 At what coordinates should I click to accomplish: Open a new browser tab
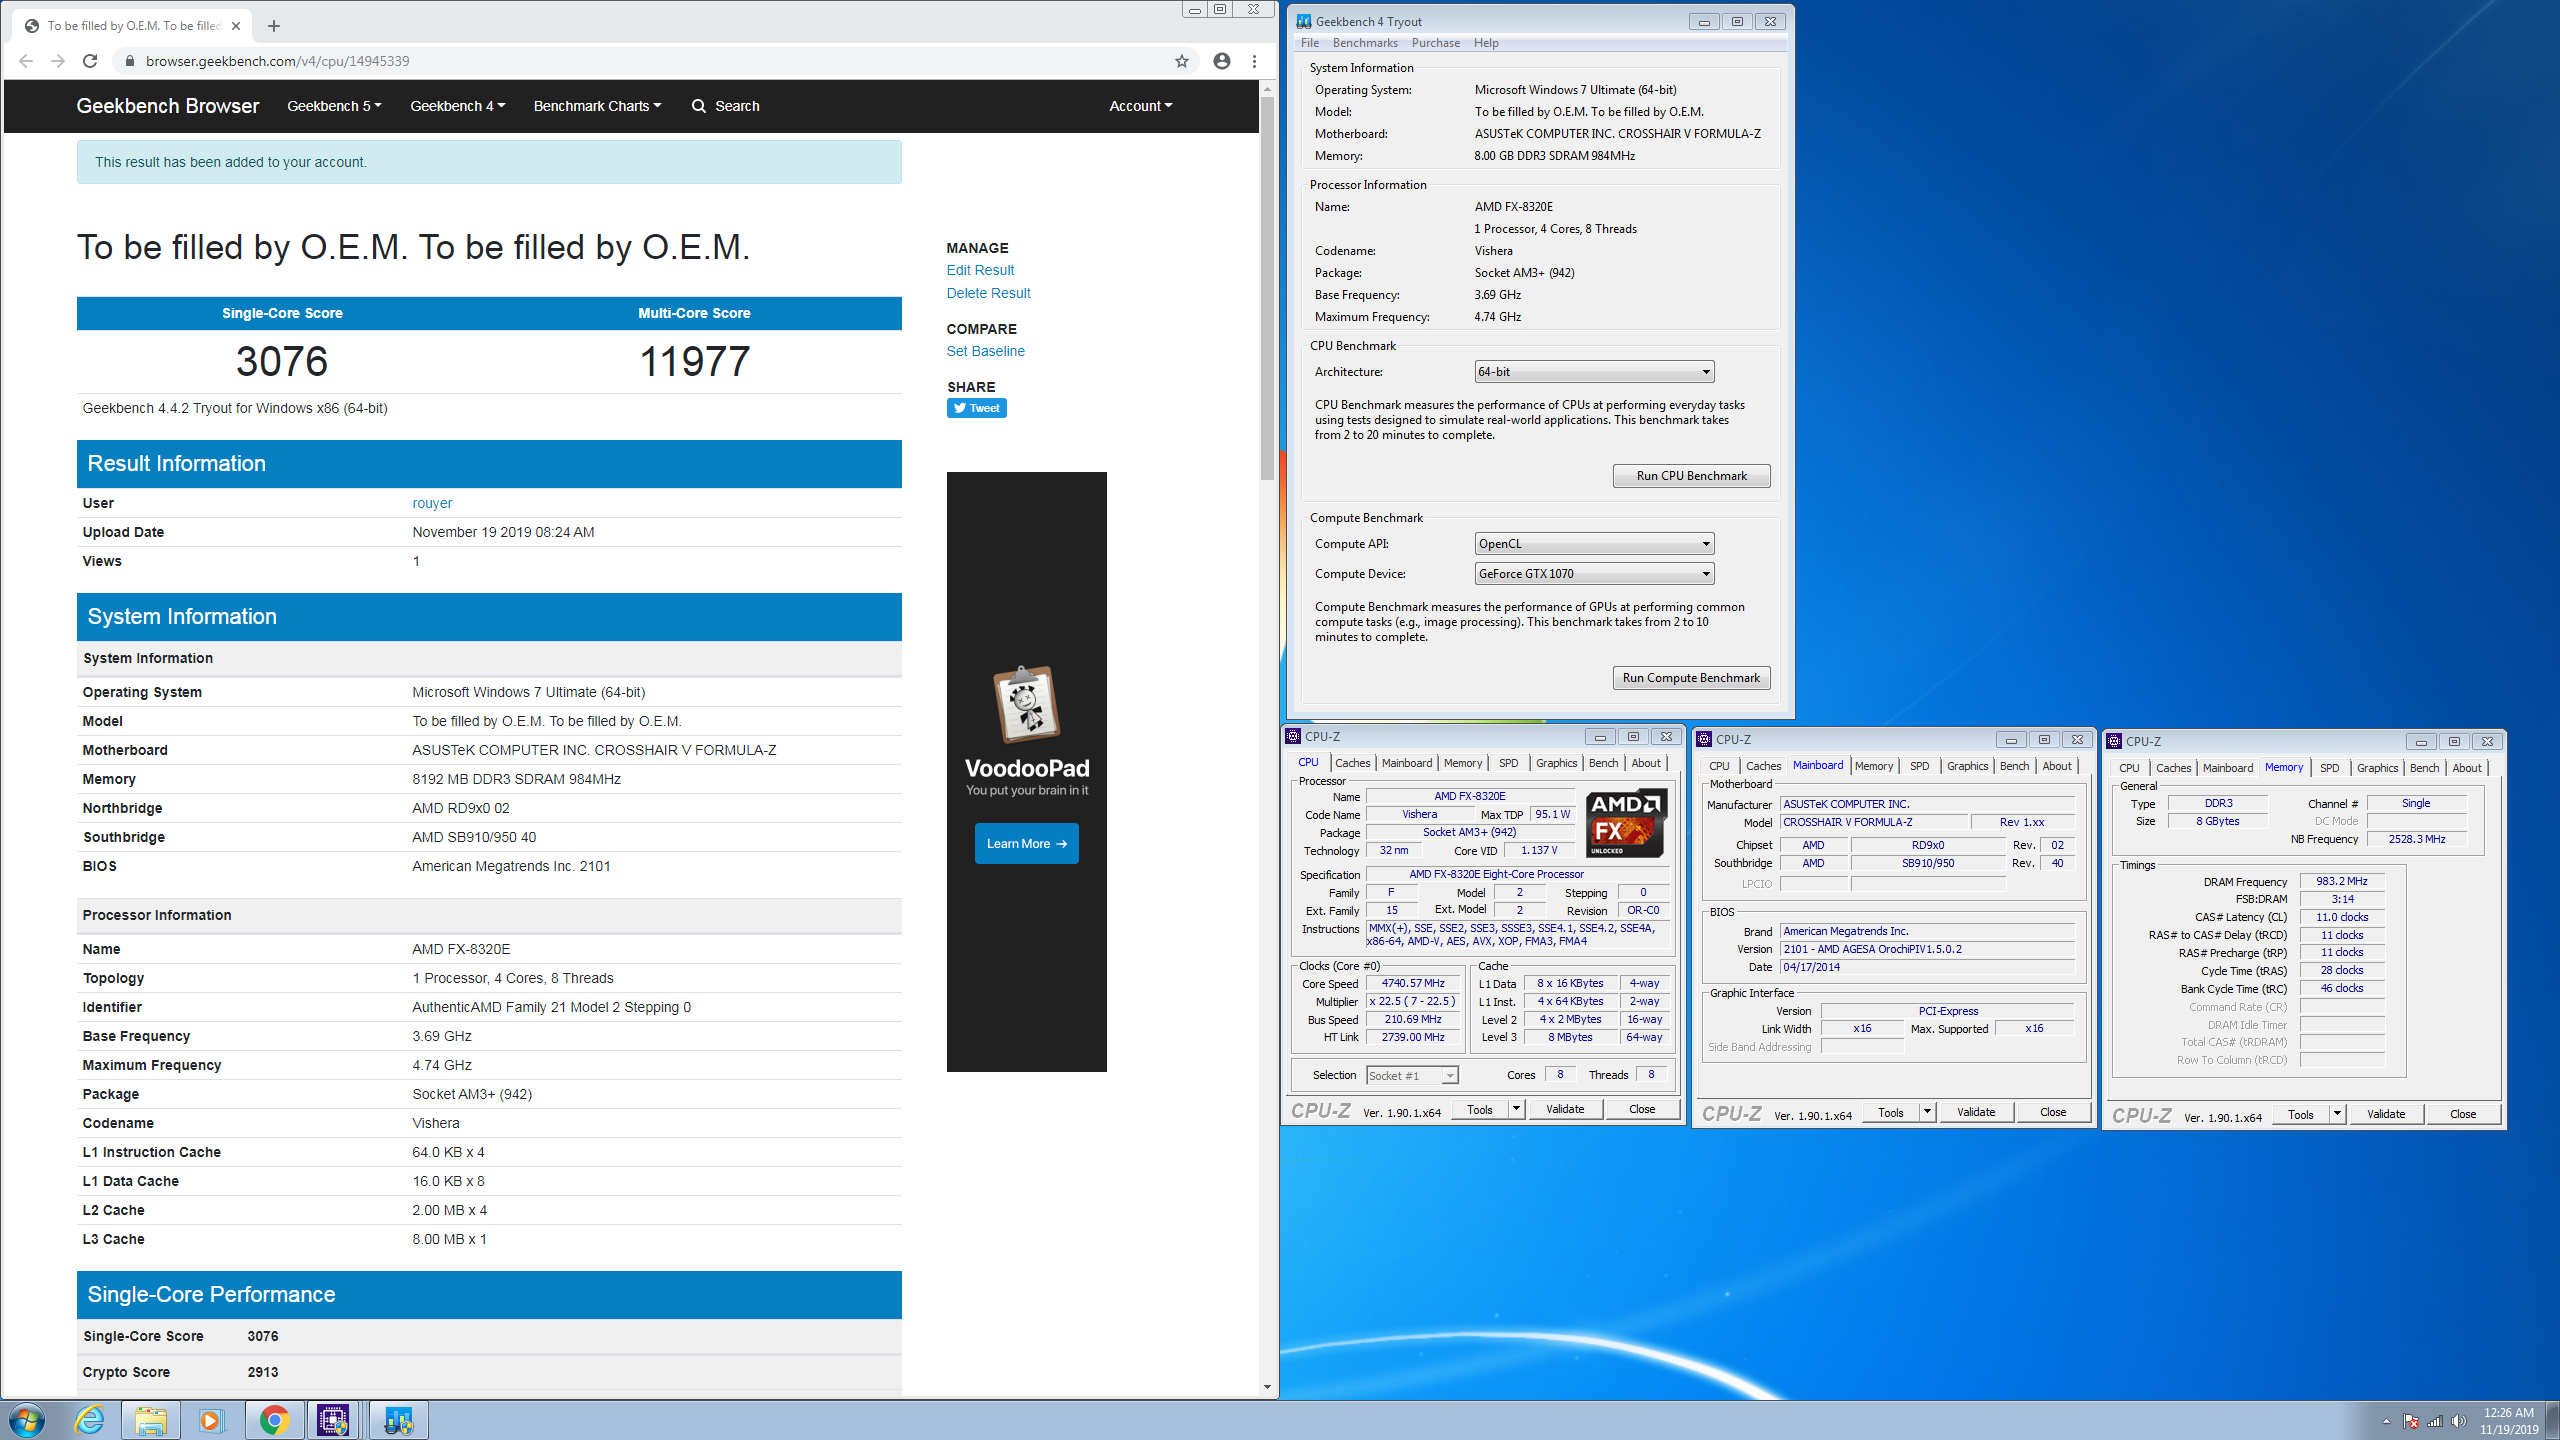[274, 26]
